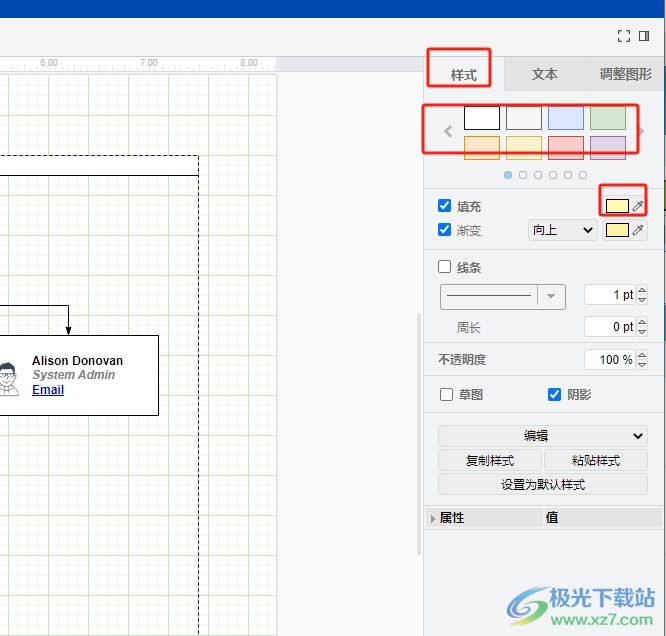Open the line style pattern dropdown
The width and height of the screenshot is (666, 636).
(503, 297)
